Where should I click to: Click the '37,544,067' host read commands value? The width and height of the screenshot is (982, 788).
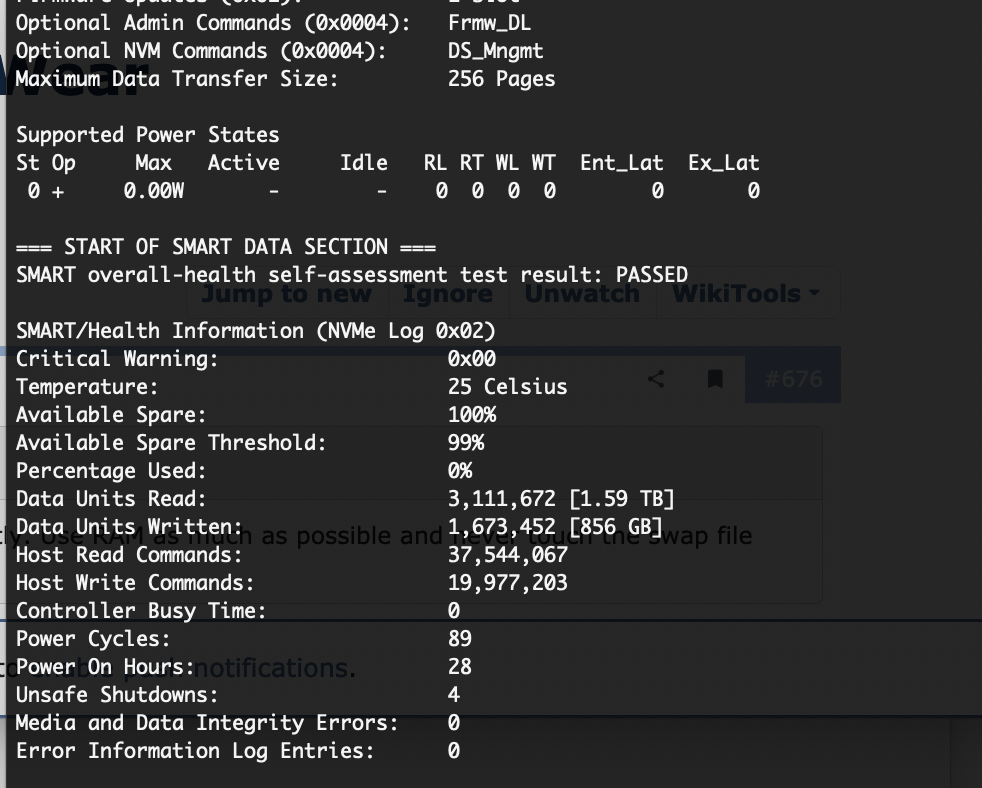click(507, 554)
